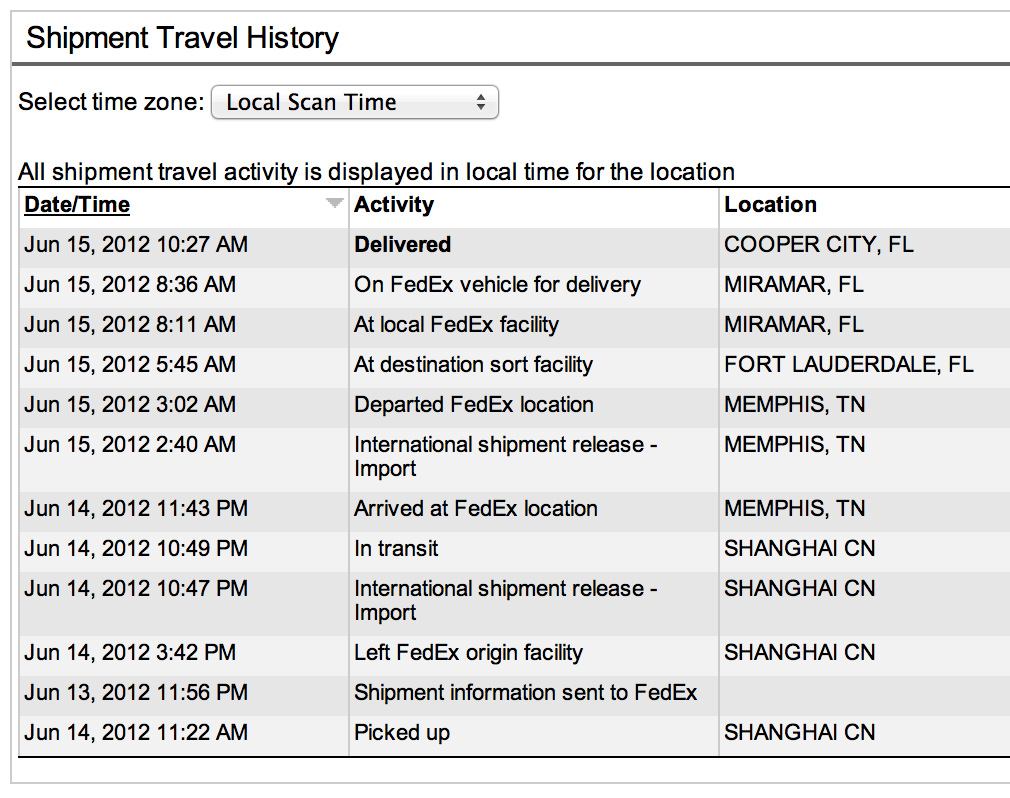The height and width of the screenshot is (798, 1010).
Task: Click the In transit activity row
Action: [396, 549]
